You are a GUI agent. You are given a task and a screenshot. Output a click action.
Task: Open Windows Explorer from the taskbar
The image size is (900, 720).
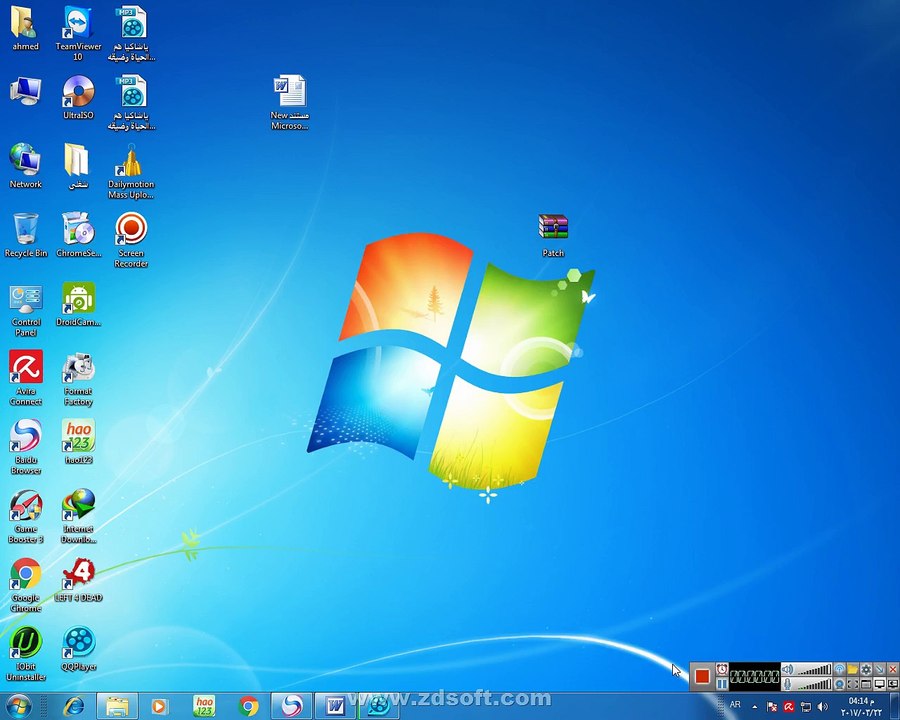117,706
